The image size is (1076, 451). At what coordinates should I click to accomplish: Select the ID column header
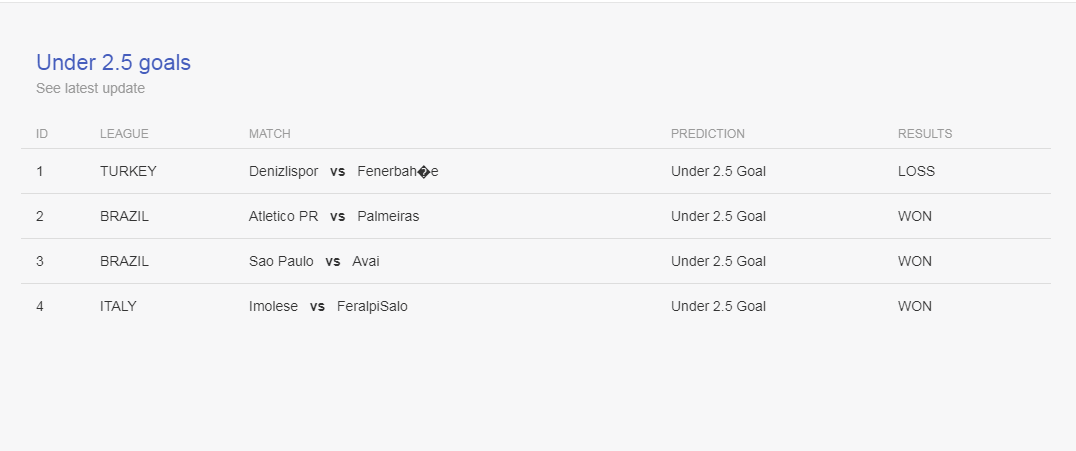point(42,134)
